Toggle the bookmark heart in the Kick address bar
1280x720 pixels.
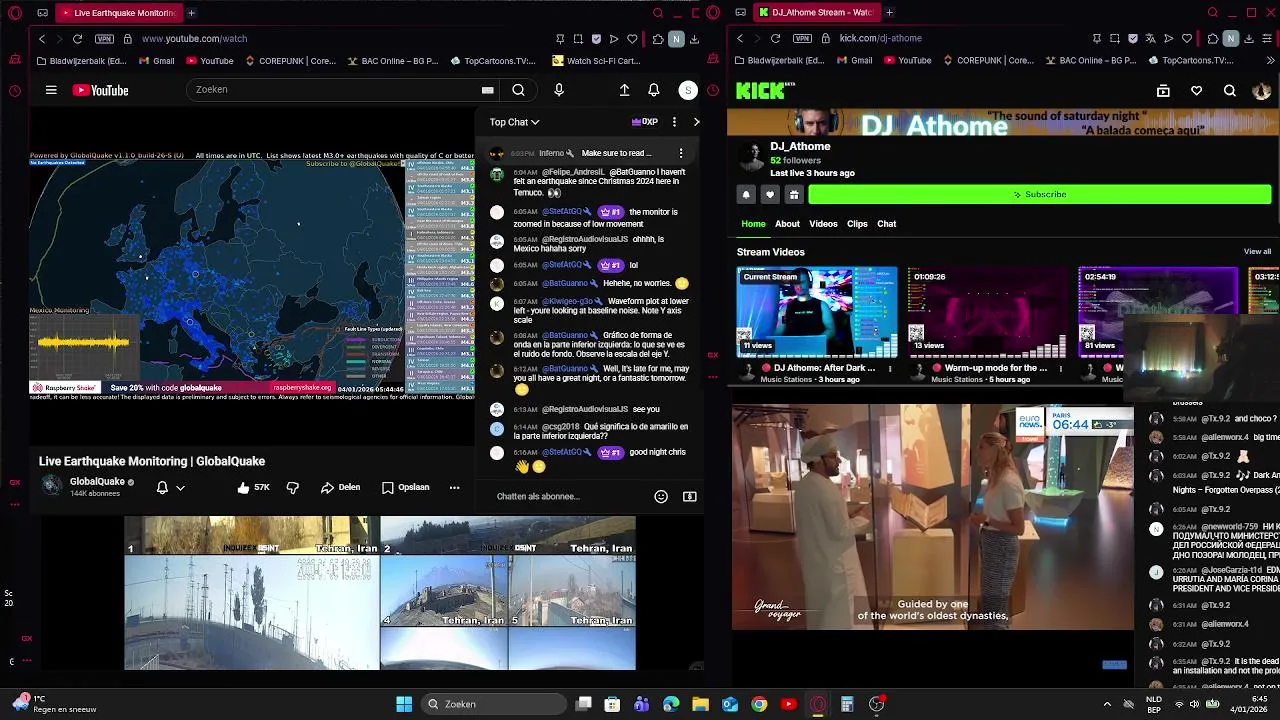(x=1187, y=38)
